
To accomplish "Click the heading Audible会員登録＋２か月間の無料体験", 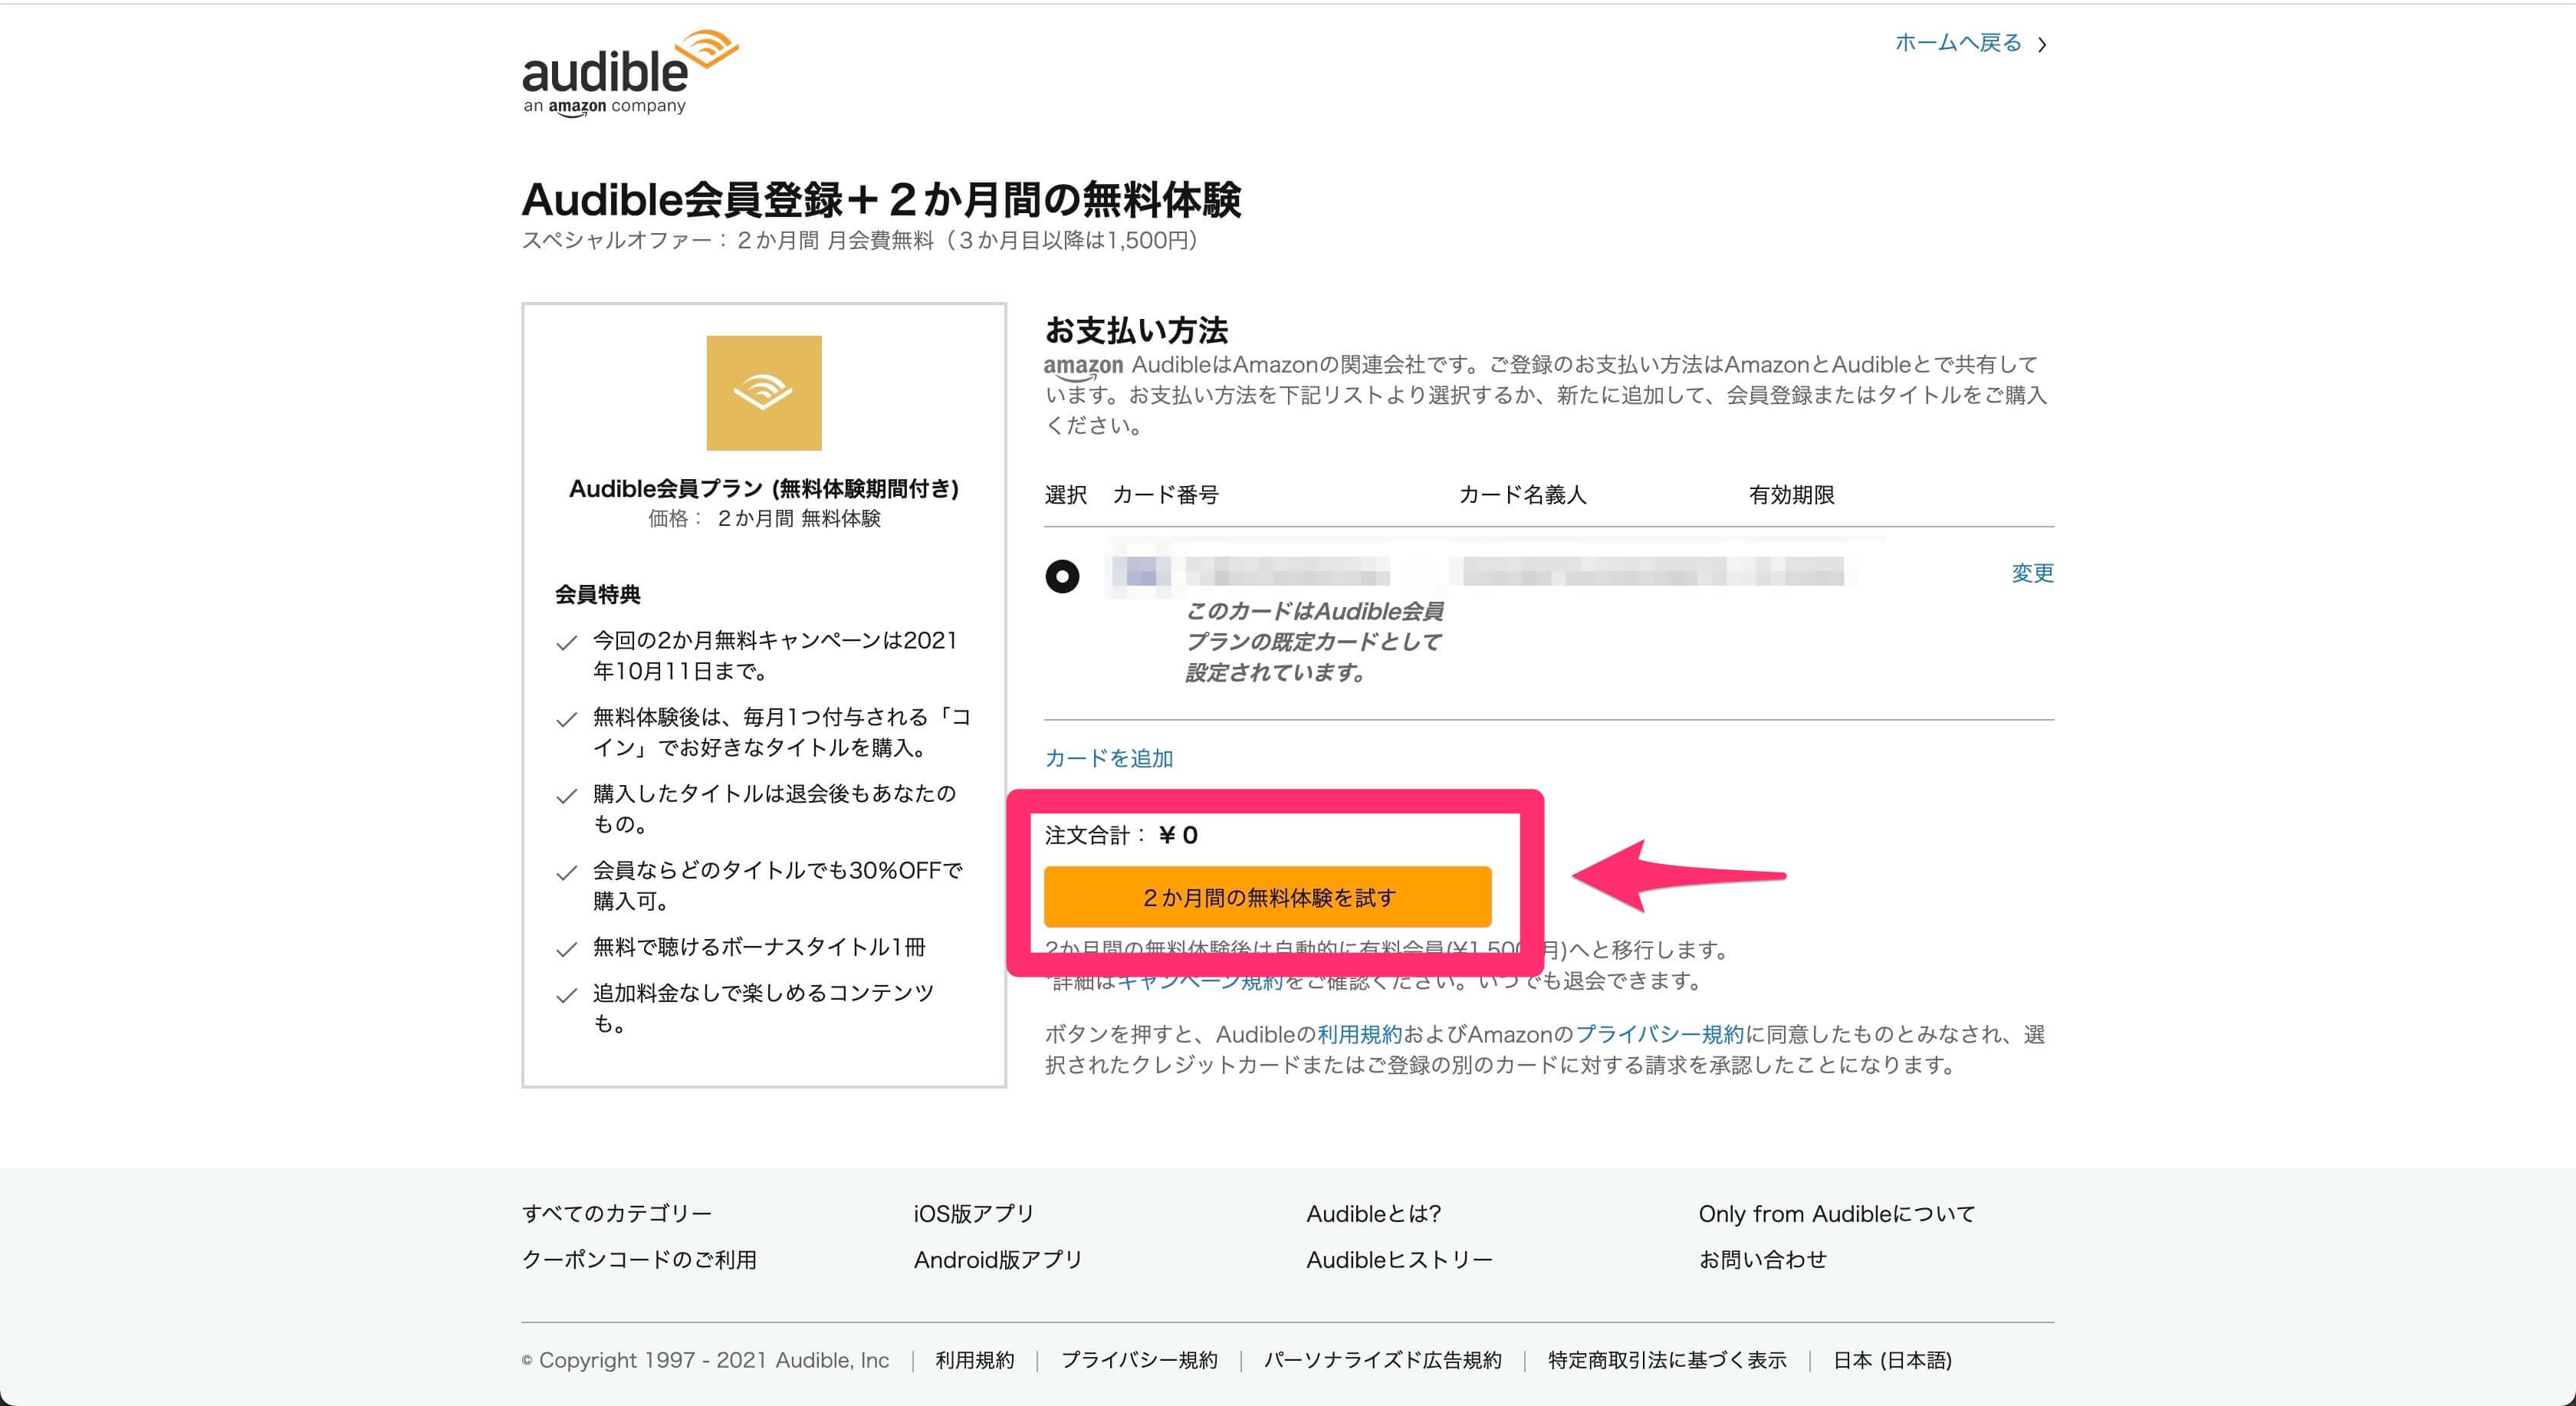I will [881, 199].
